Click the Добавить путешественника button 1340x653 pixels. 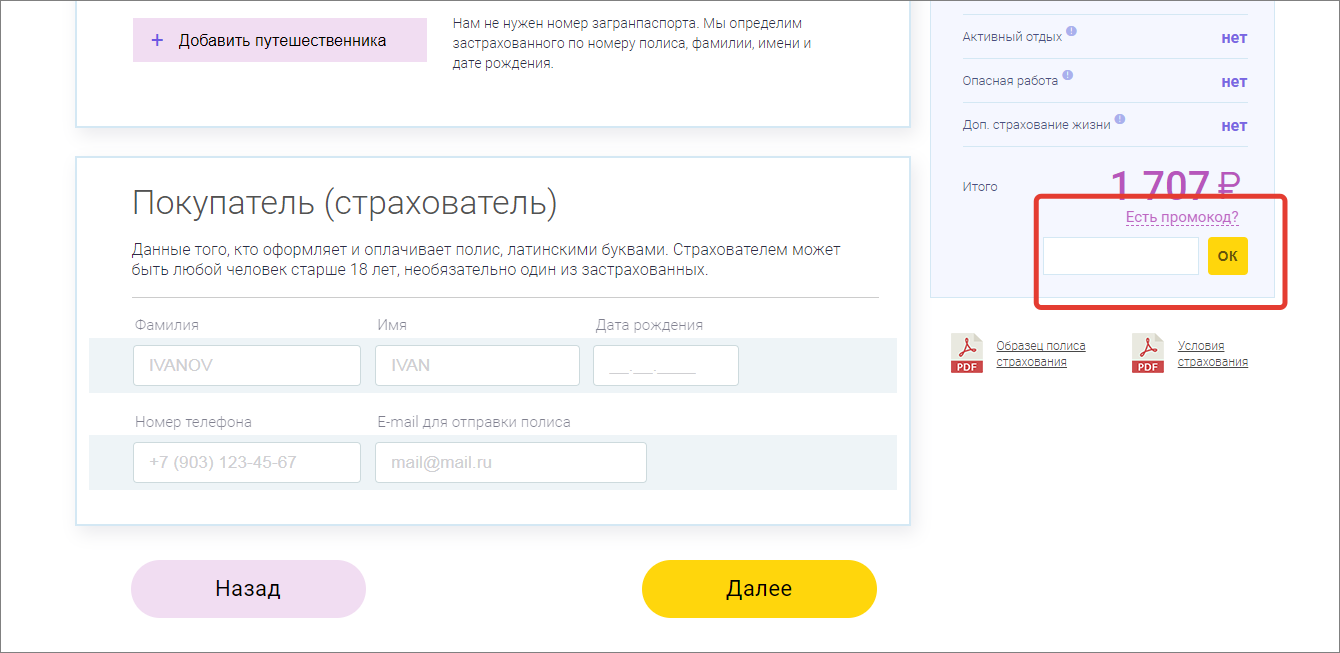[x=280, y=41]
